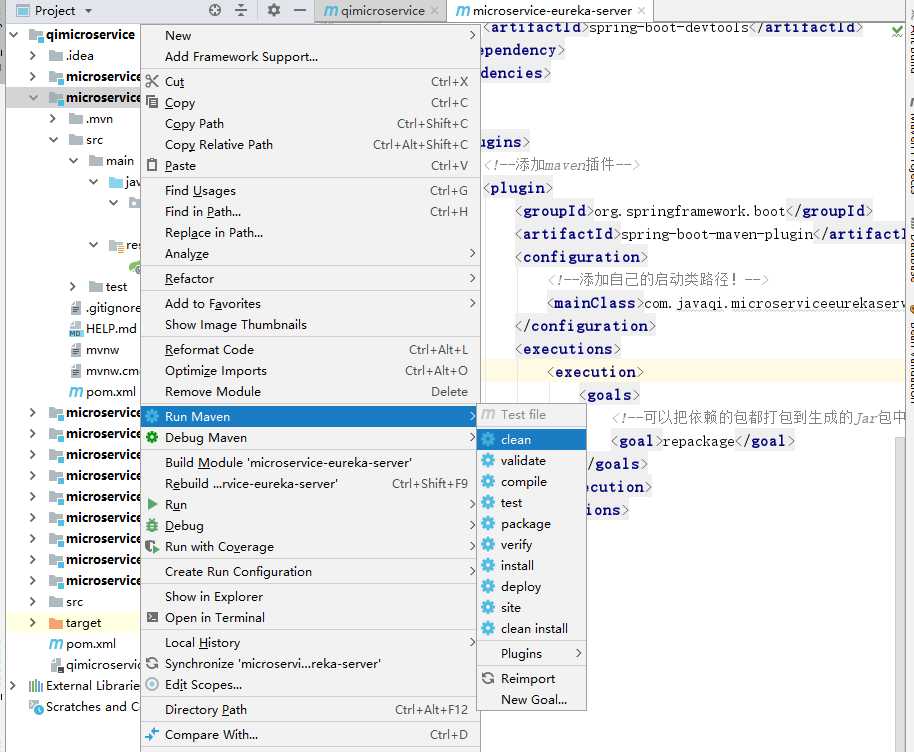Choose Optimize Imports
The height and width of the screenshot is (752, 914).
point(311,370)
